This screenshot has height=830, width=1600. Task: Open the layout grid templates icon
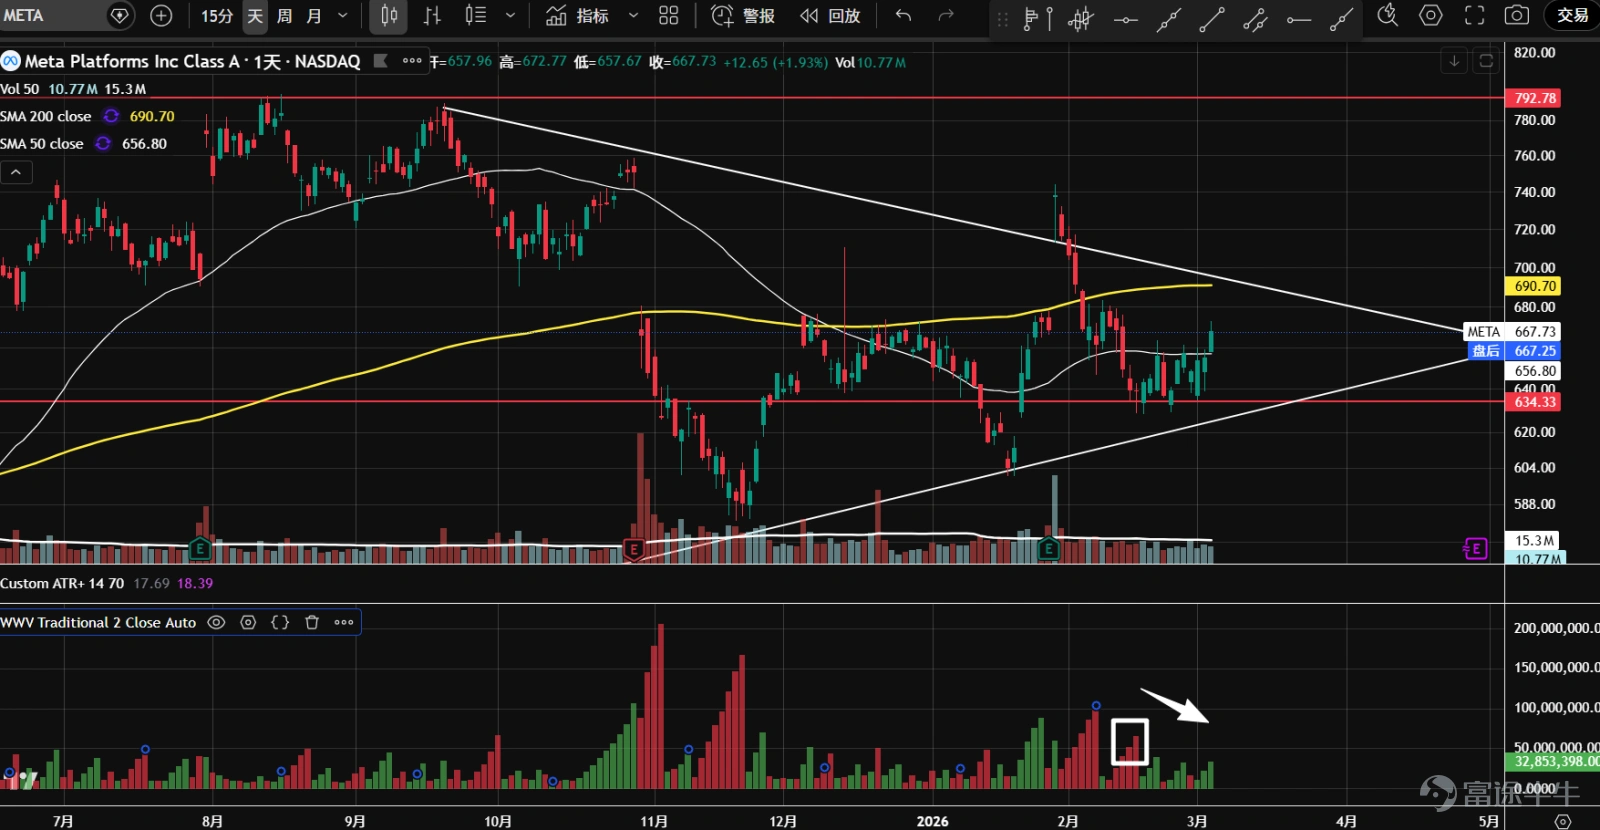[x=669, y=16]
